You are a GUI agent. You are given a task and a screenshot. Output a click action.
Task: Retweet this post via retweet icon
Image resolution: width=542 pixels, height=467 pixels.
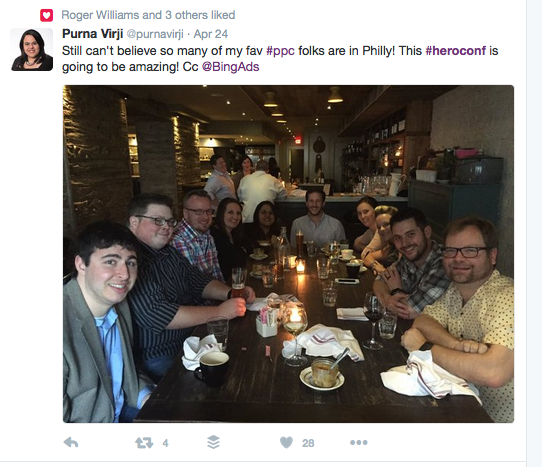click(144, 443)
